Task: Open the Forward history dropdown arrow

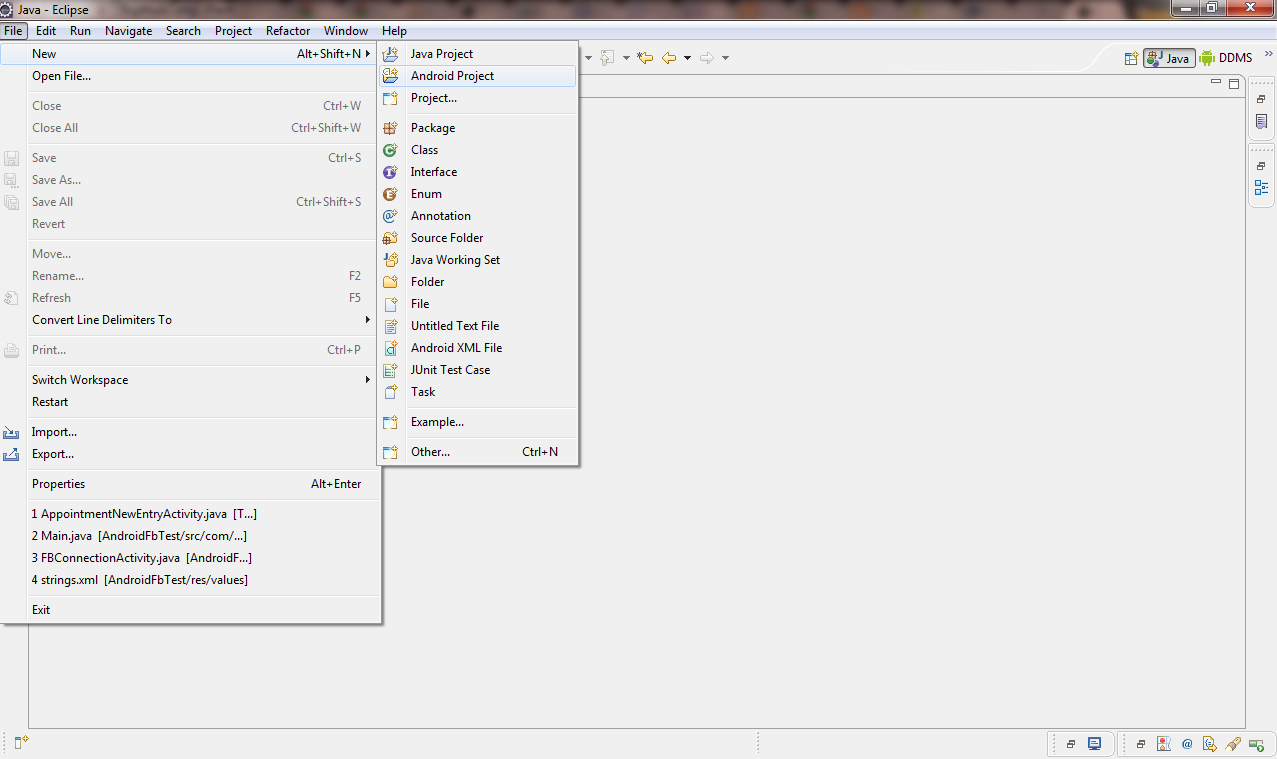Action: pyautogui.click(x=725, y=58)
